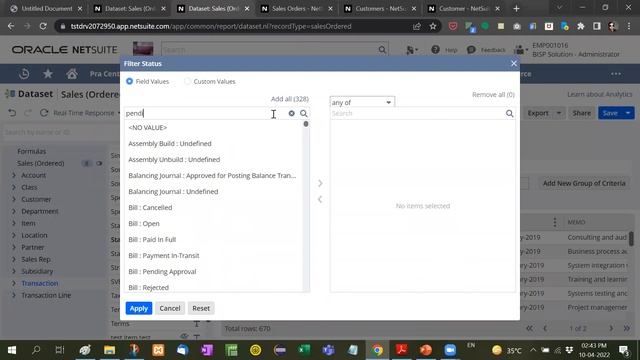Screen dimensions: 640x360
Task: Open the 'any of' operator dropdown
Action: click(362, 102)
